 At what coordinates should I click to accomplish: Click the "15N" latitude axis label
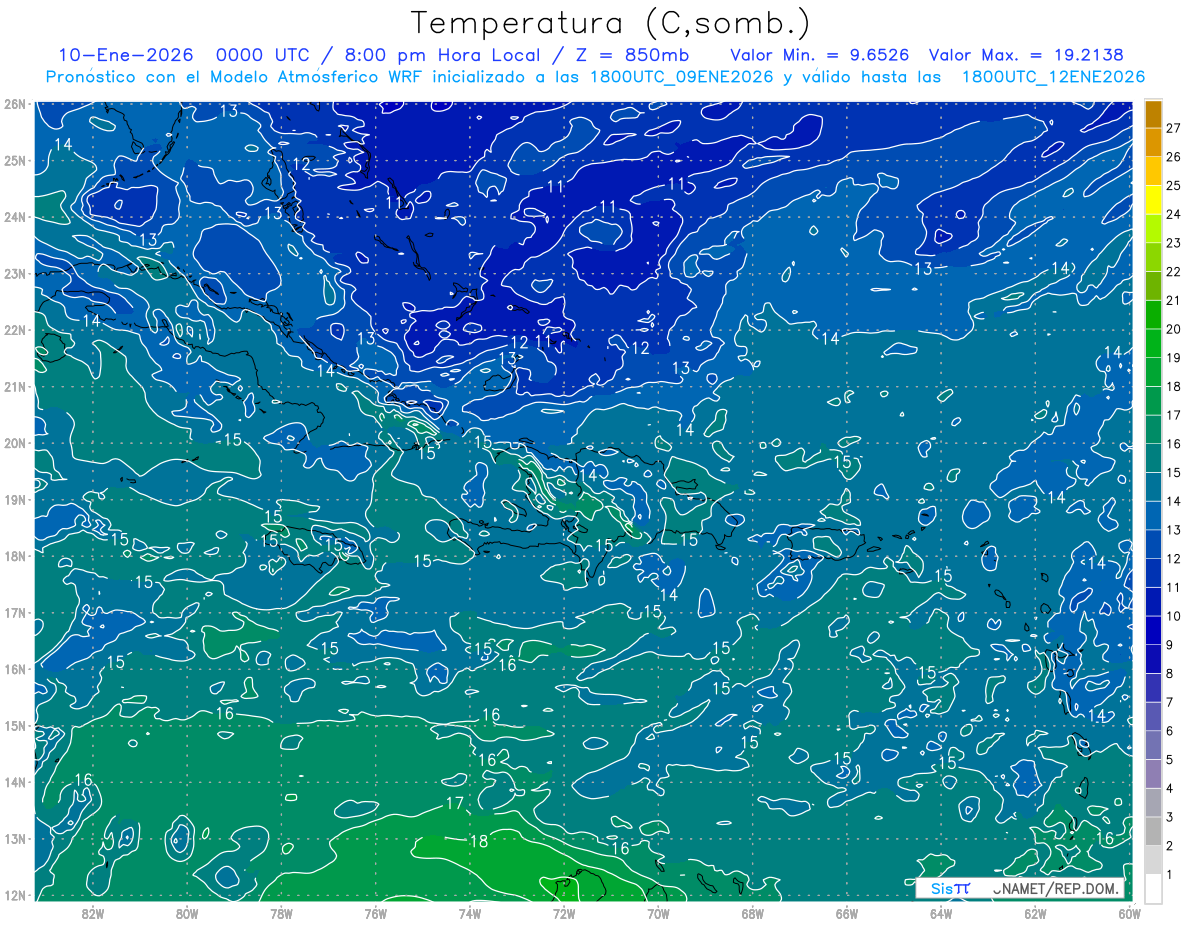14,725
